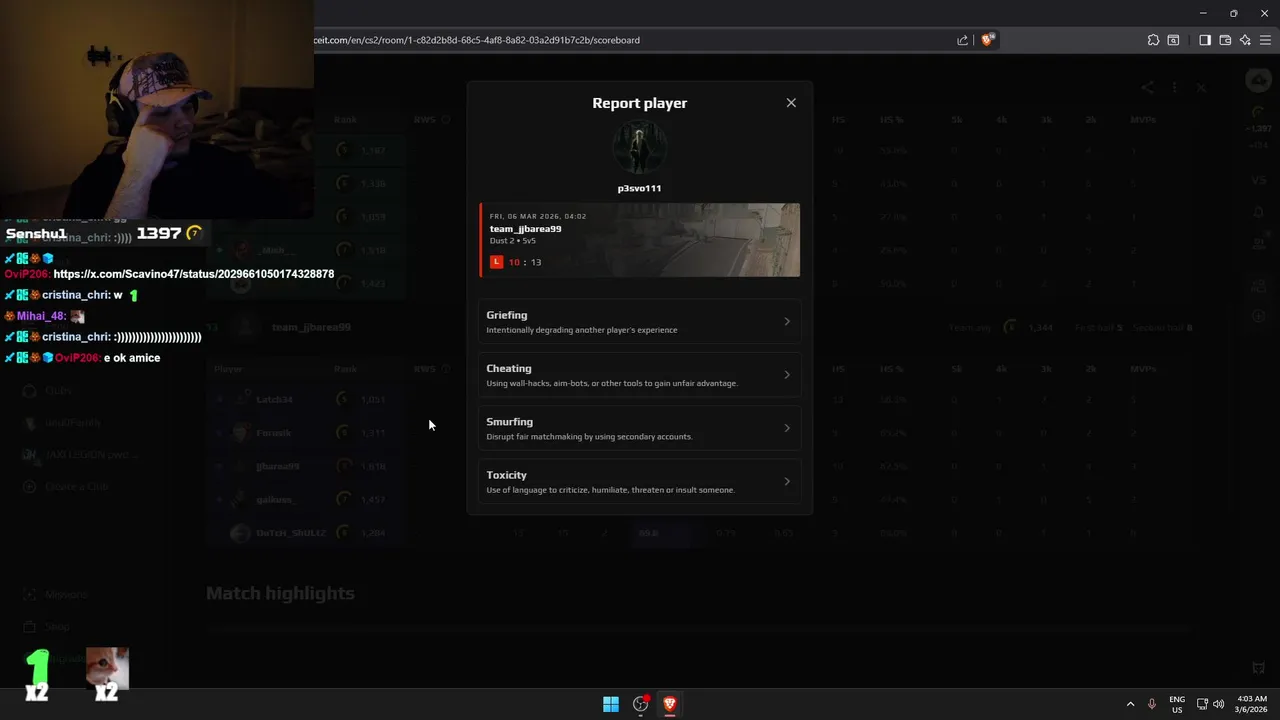The height and width of the screenshot is (720, 1280).
Task: Click the browser address bar URL
Action: 476,40
